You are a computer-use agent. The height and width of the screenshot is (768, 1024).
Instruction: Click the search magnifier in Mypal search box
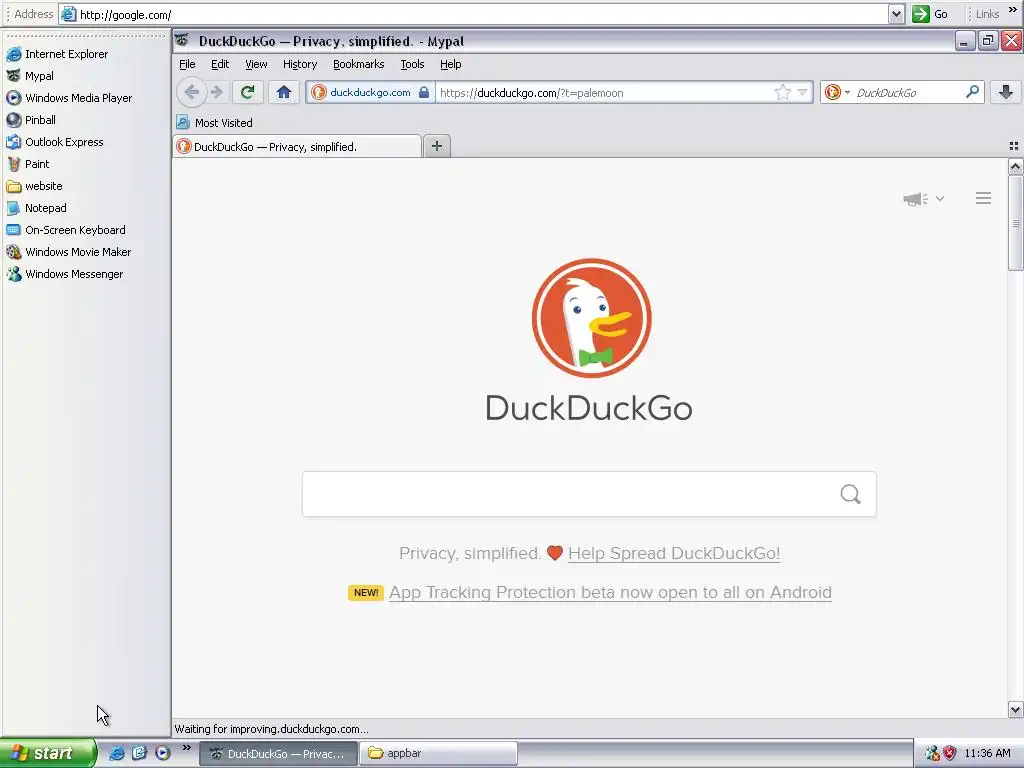pos(972,92)
